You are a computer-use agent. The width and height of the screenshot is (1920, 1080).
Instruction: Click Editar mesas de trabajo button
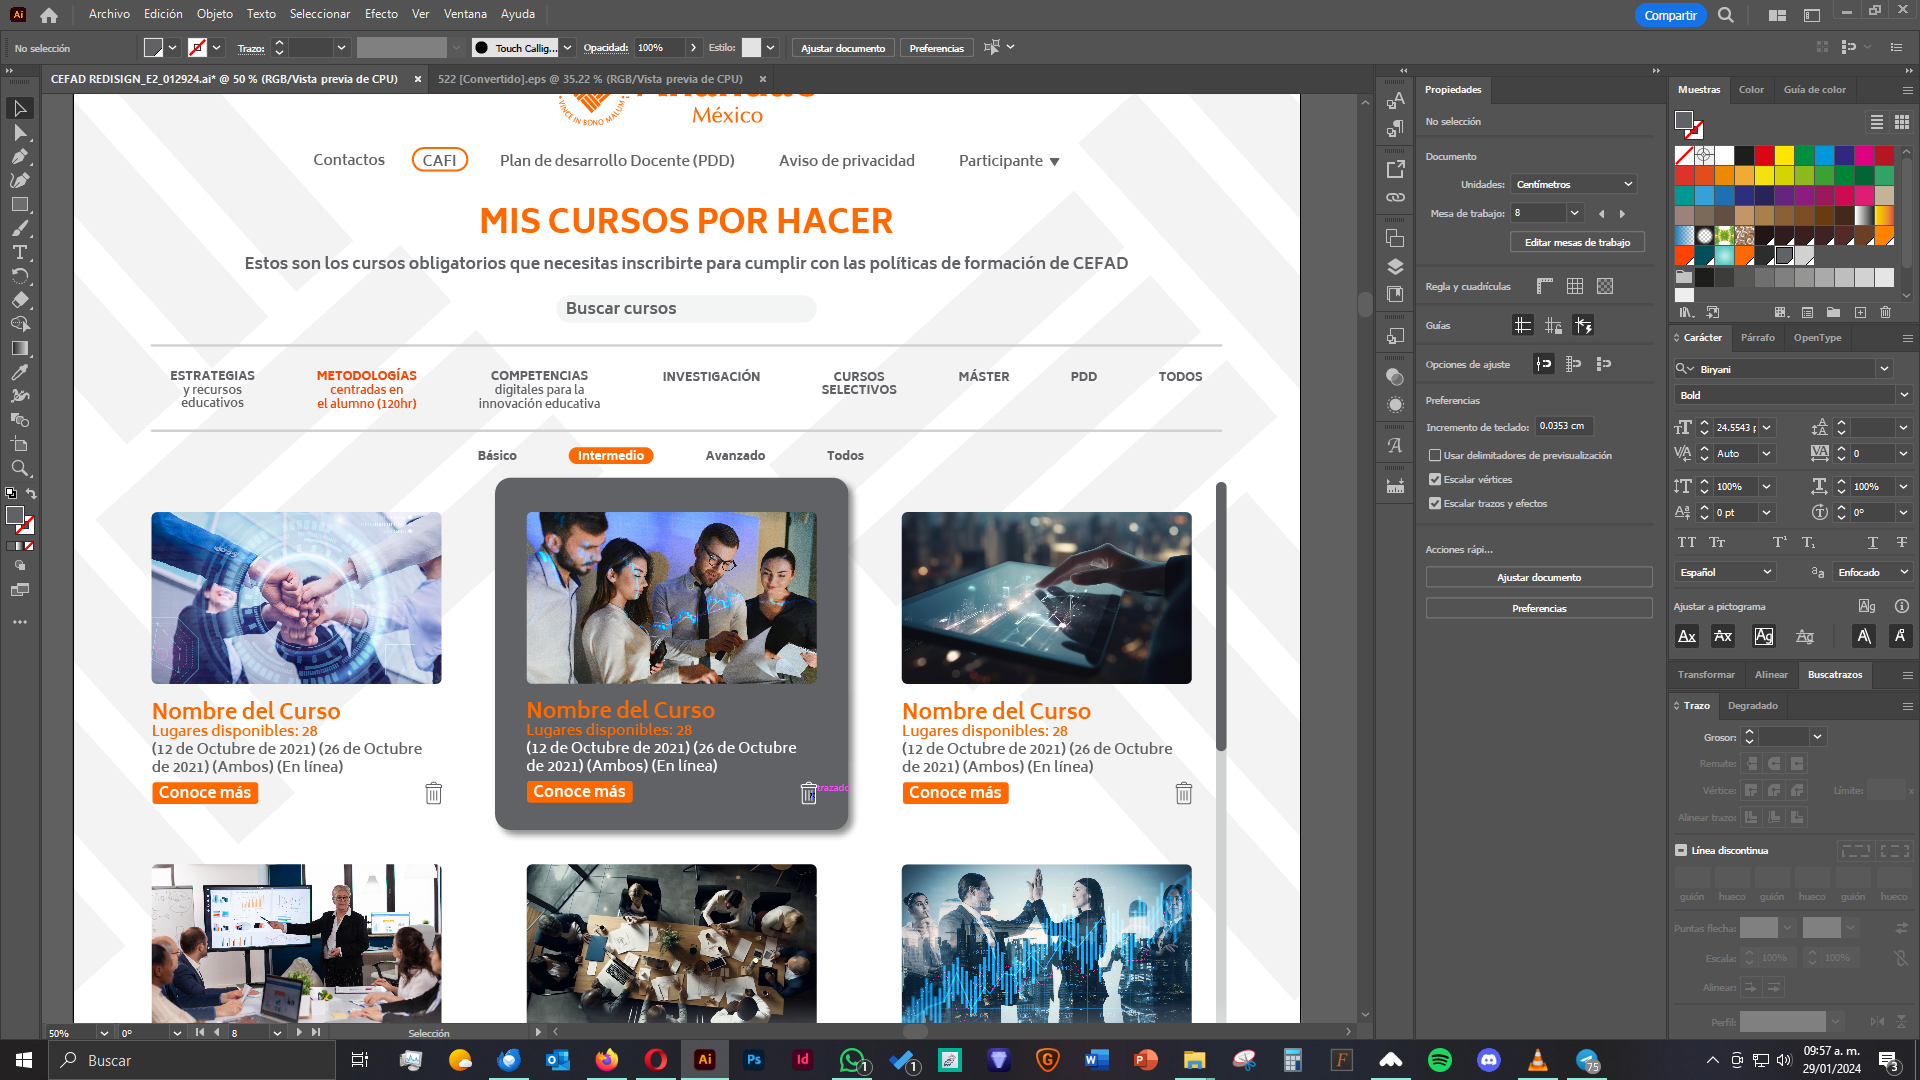[x=1577, y=242]
